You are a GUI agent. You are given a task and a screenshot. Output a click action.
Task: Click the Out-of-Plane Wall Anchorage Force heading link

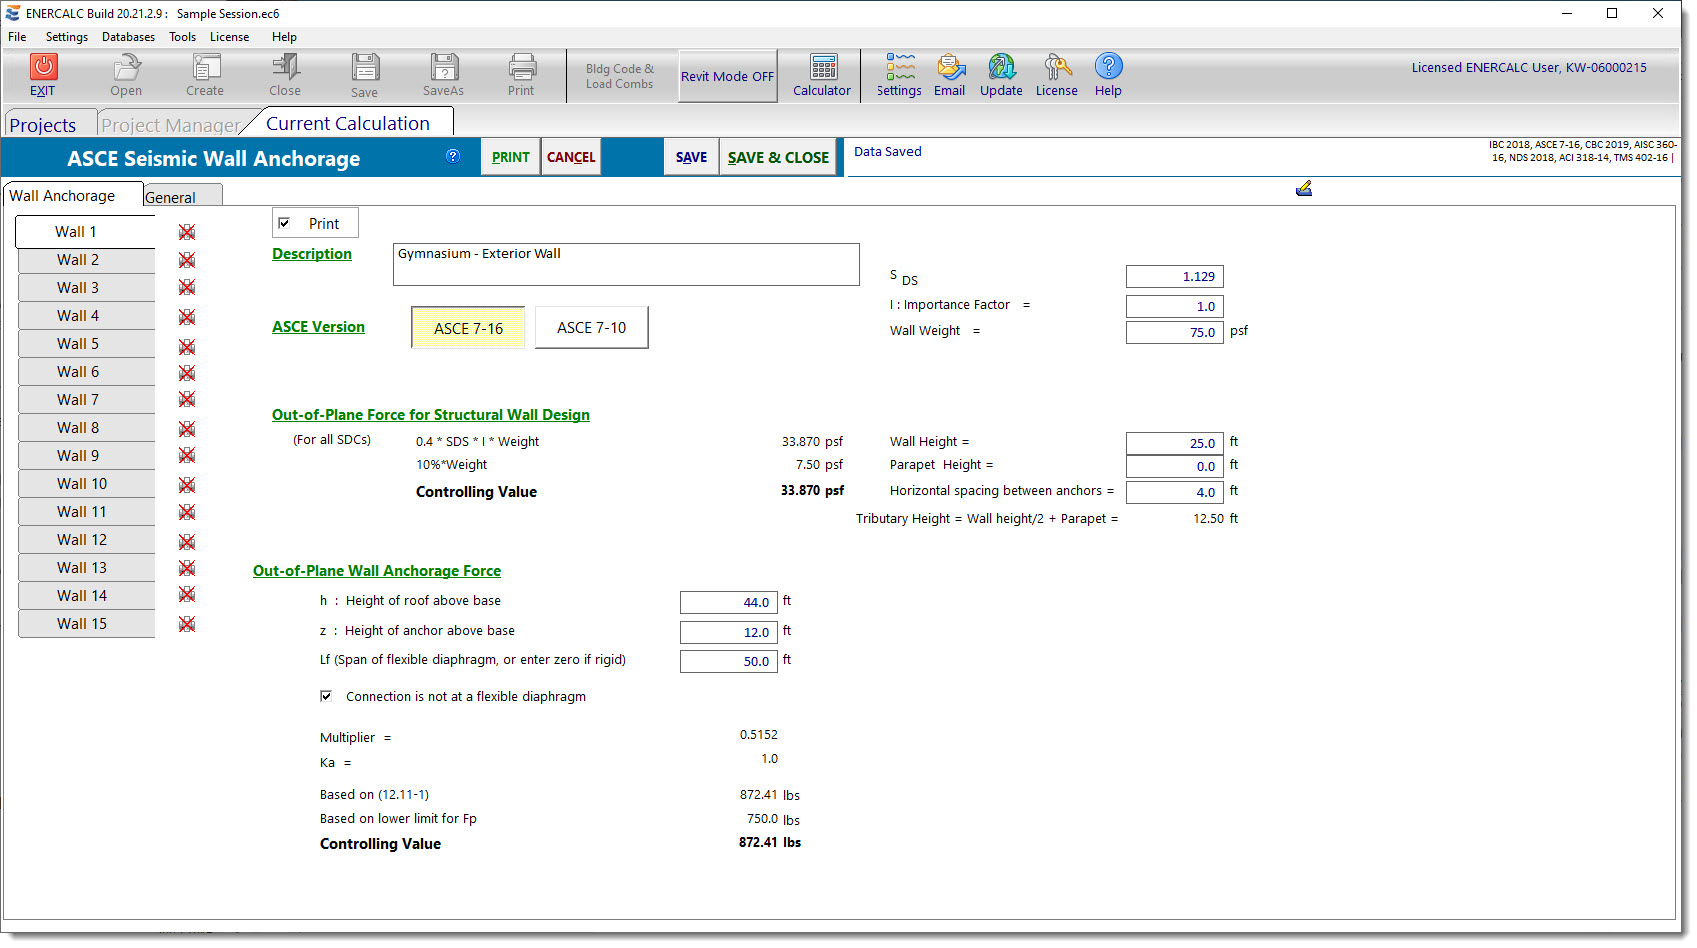click(x=377, y=571)
